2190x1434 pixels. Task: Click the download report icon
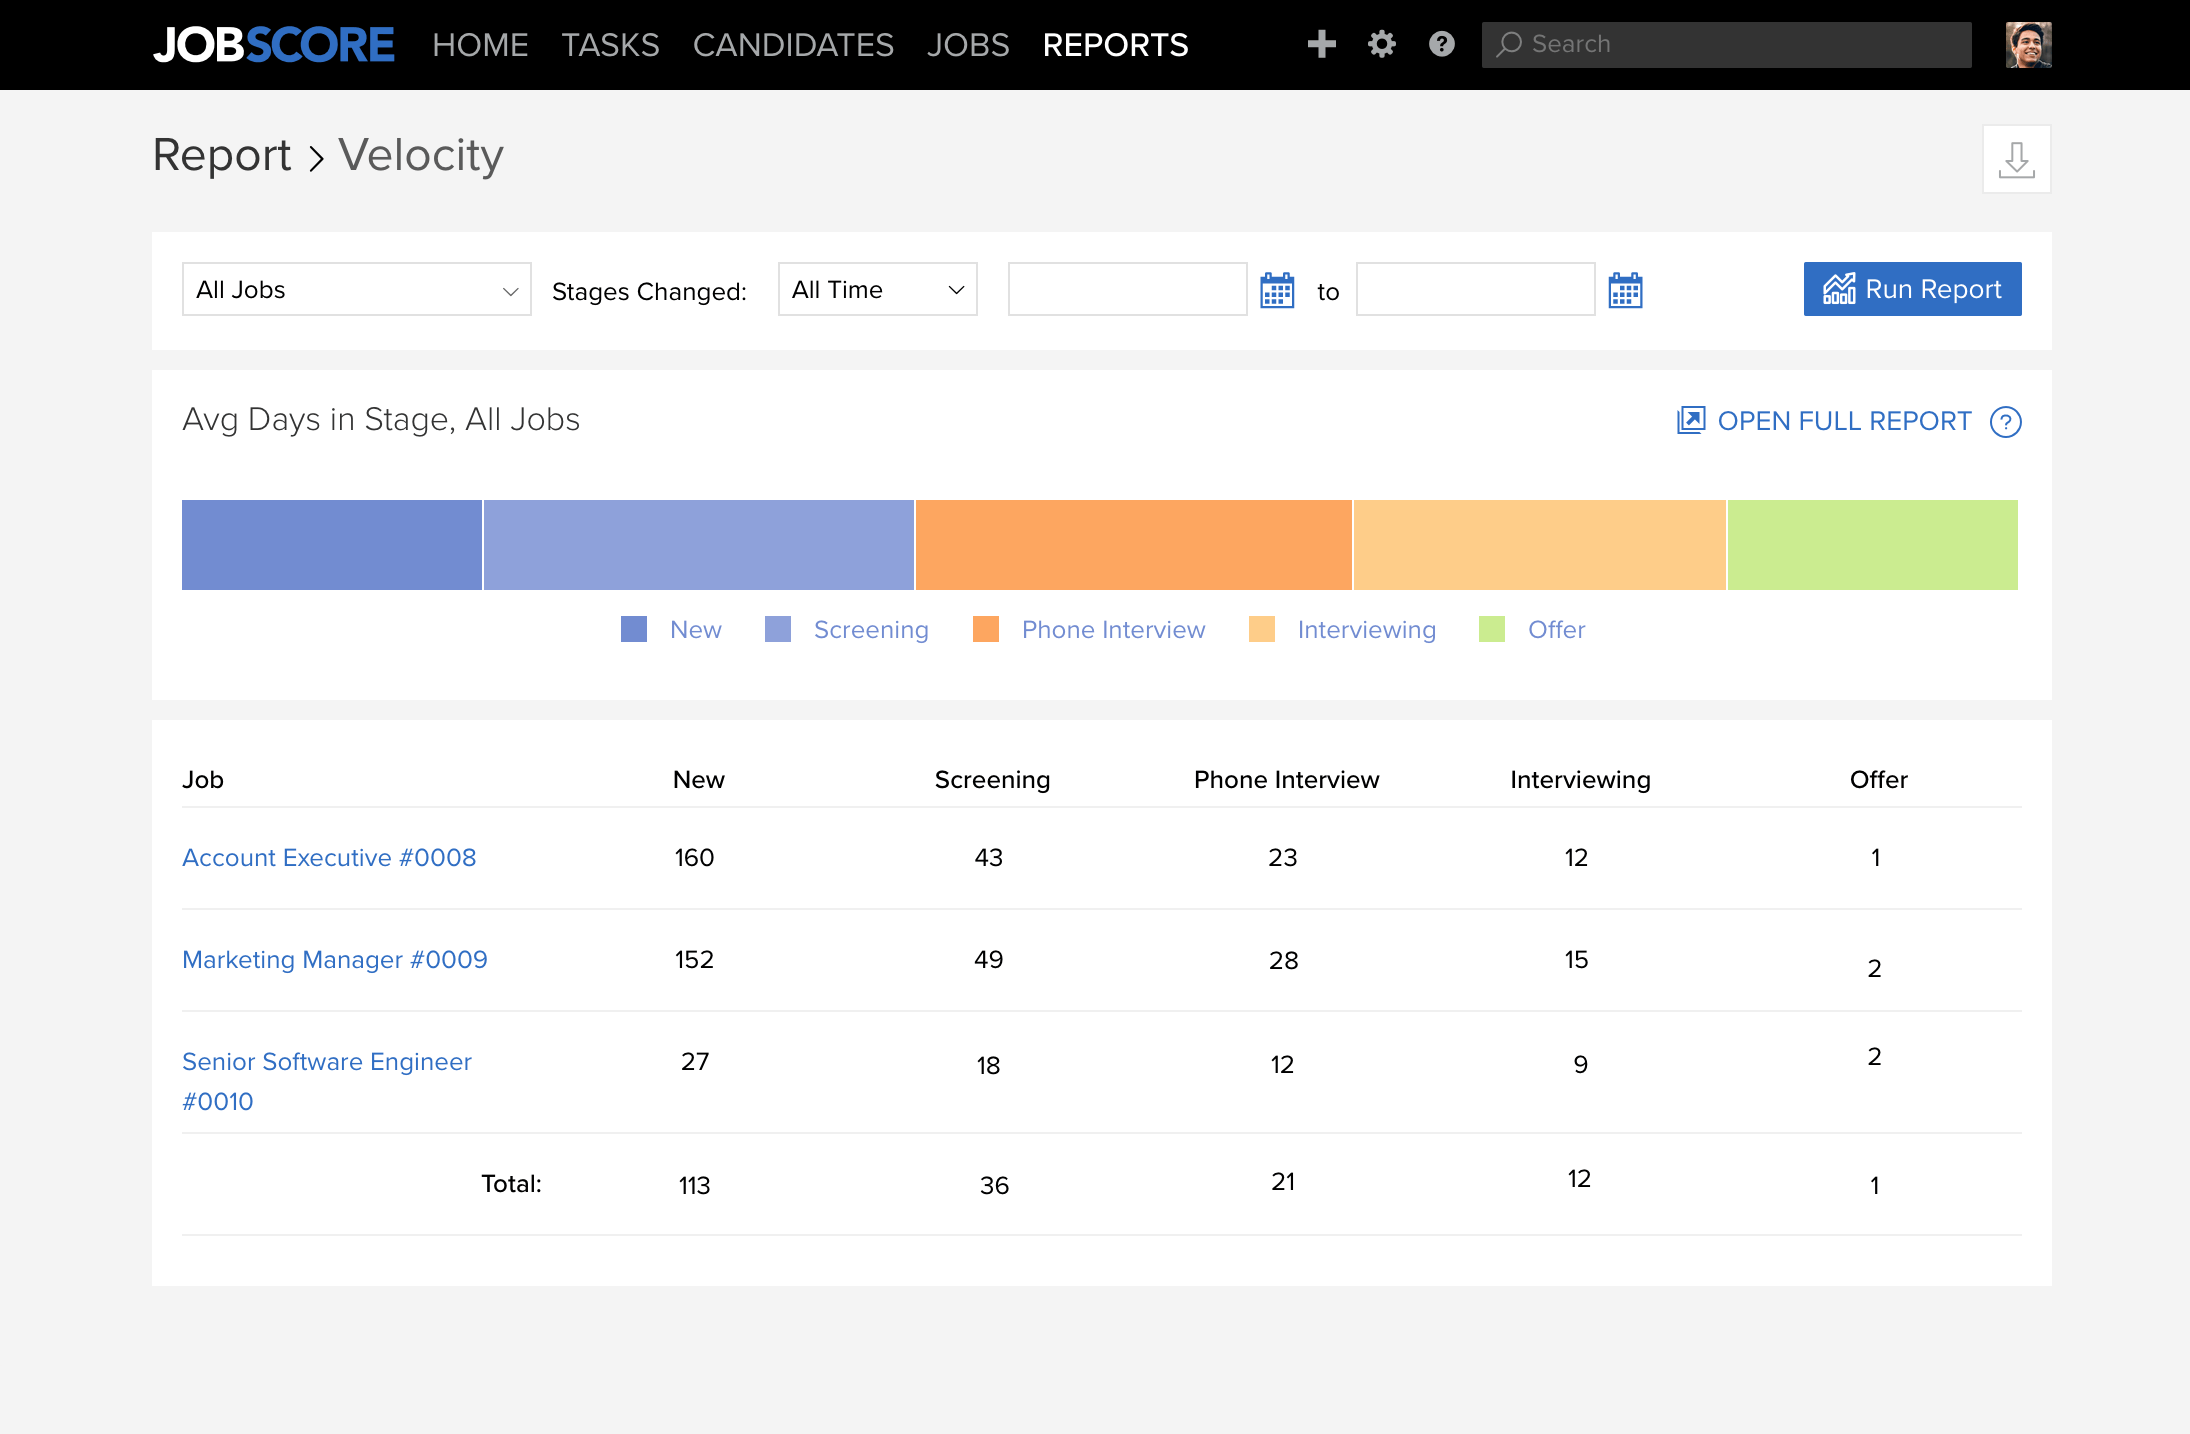pyautogui.click(x=2016, y=159)
